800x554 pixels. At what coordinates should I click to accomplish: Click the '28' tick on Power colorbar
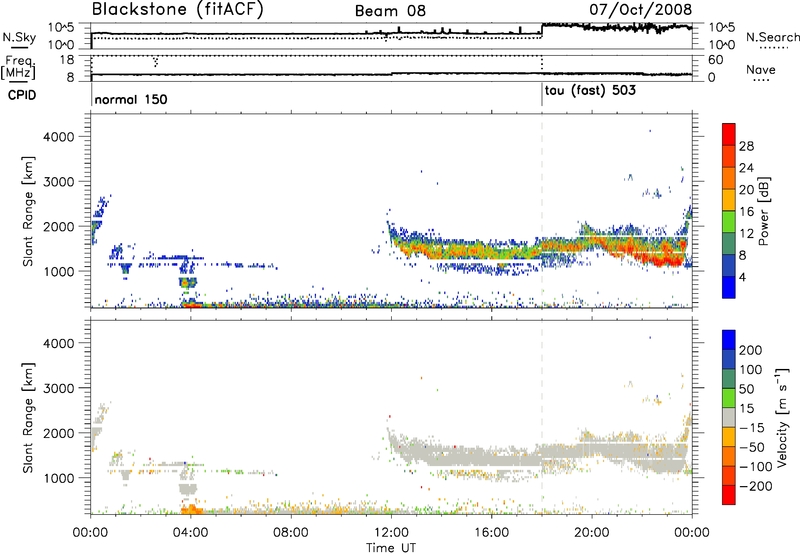746,146
